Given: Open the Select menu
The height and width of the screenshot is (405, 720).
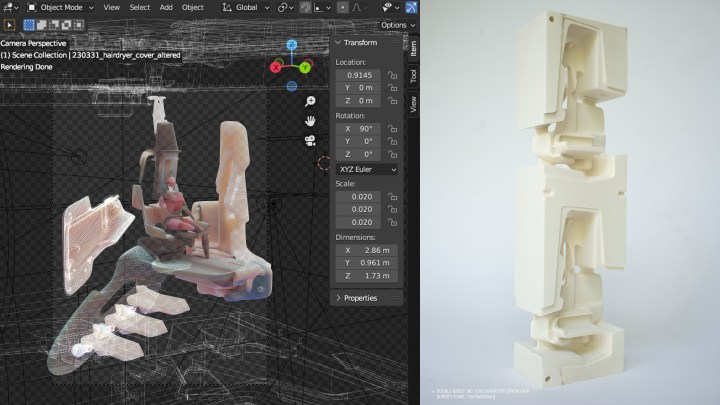Looking at the screenshot, I should [139, 7].
